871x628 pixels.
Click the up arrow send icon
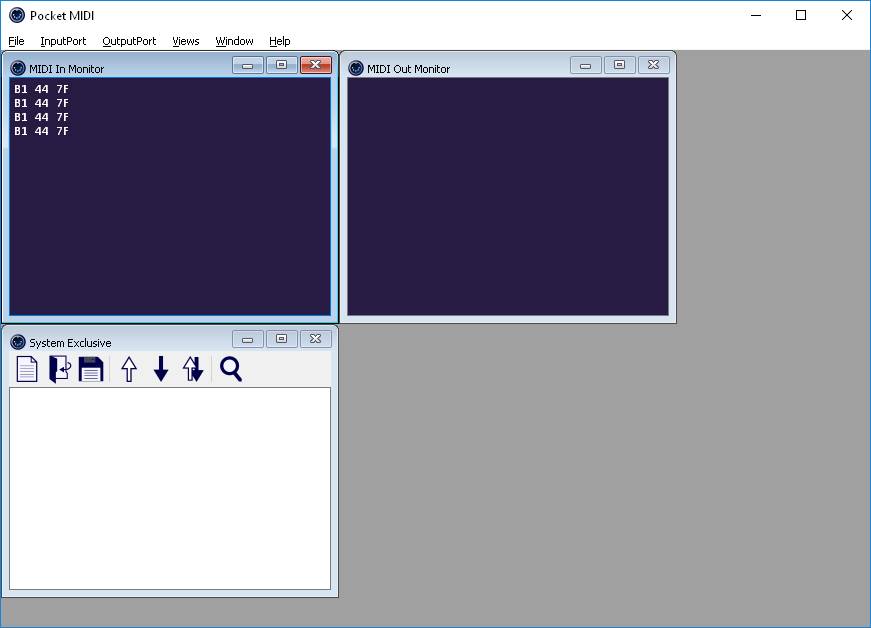point(129,369)
